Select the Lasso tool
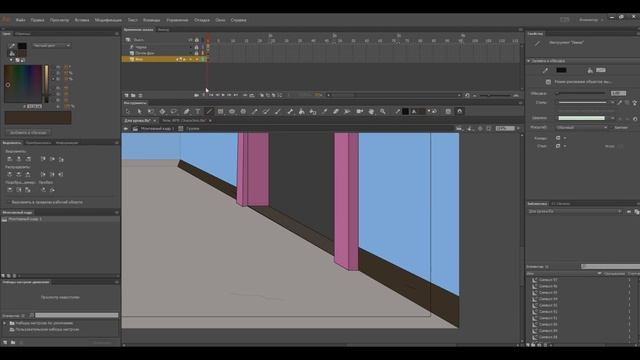 174,111
